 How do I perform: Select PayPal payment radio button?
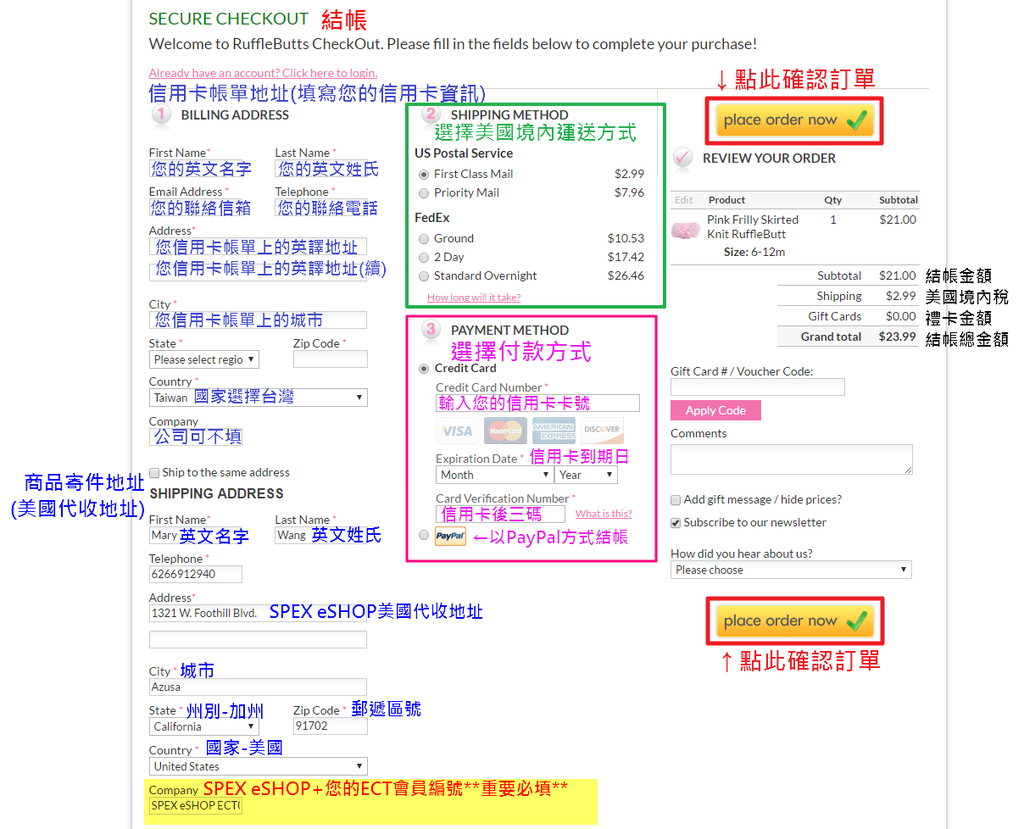click(x=424, y=535)
